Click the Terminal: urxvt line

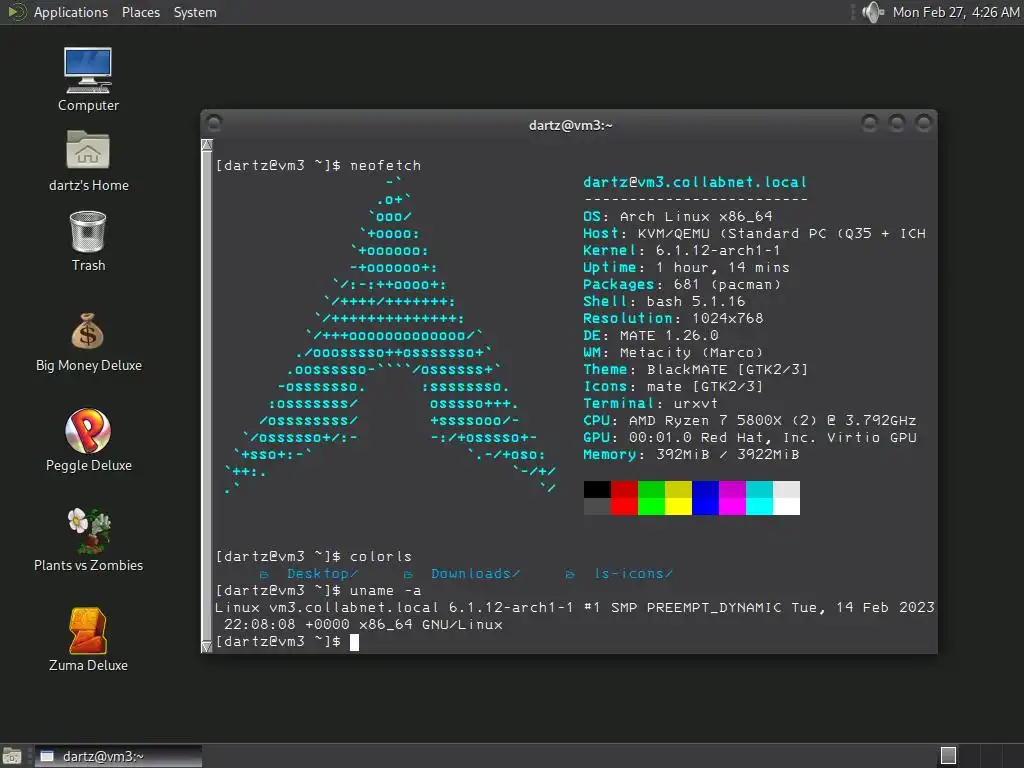point(650,403)
